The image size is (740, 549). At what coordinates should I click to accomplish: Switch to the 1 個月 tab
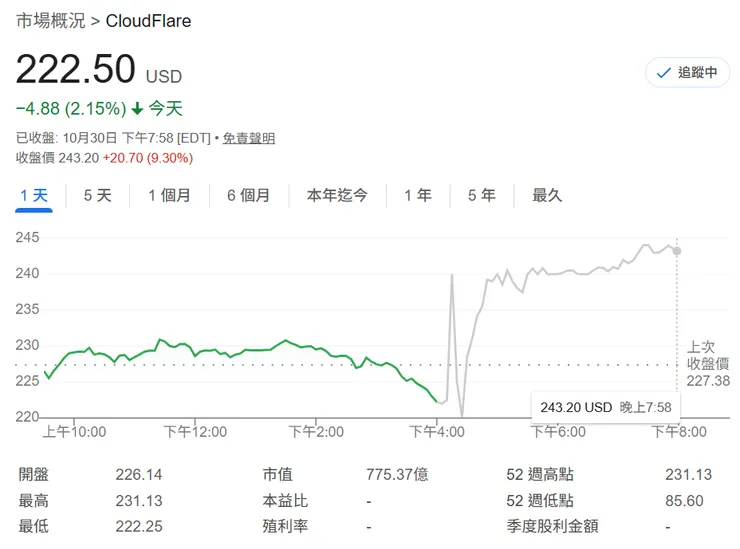[x=169, y=195]
